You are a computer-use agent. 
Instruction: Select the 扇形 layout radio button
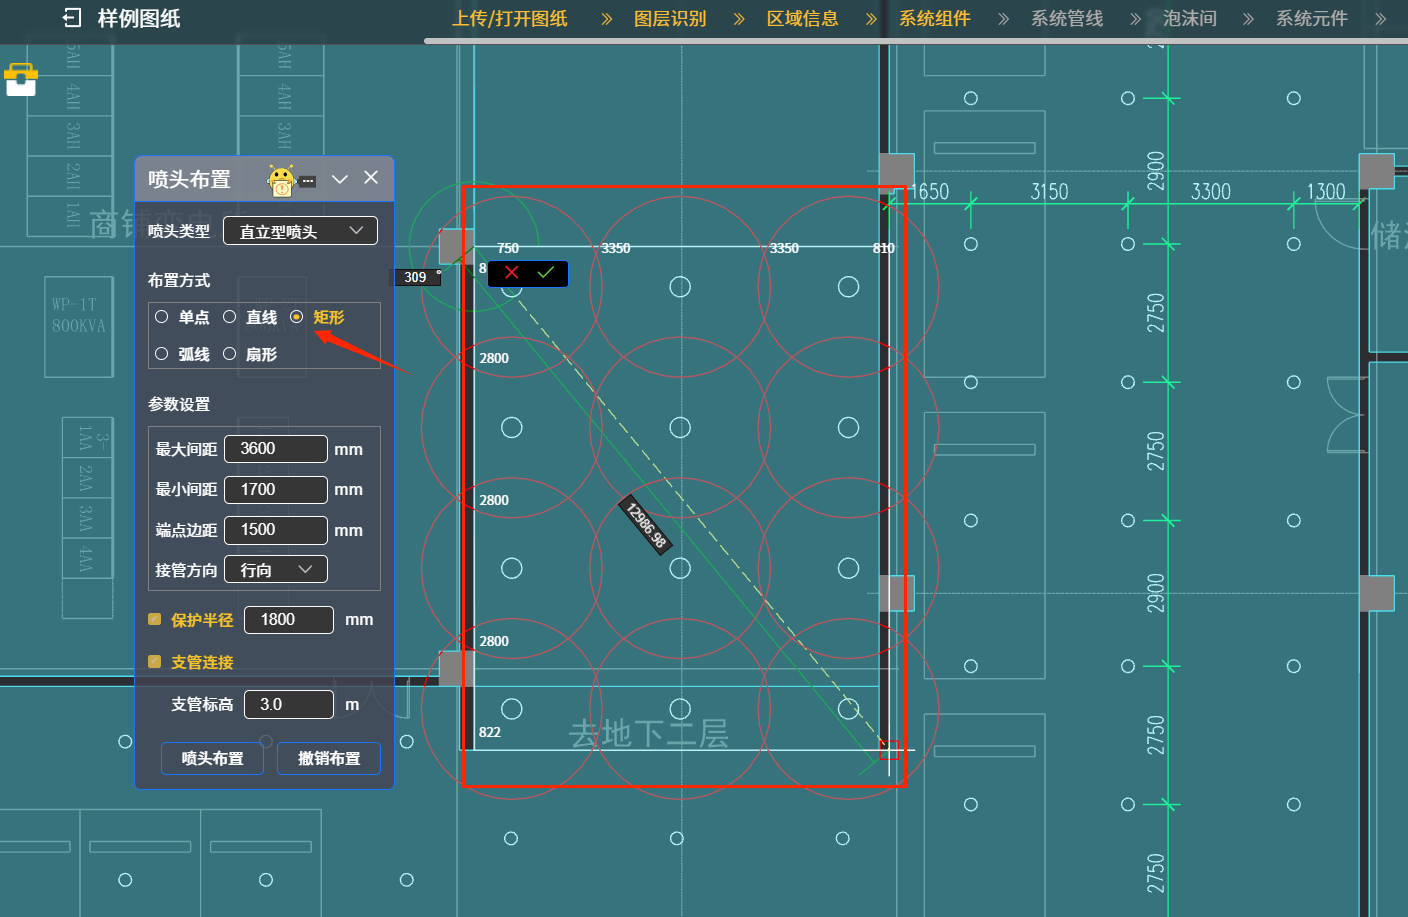point(230,354)
